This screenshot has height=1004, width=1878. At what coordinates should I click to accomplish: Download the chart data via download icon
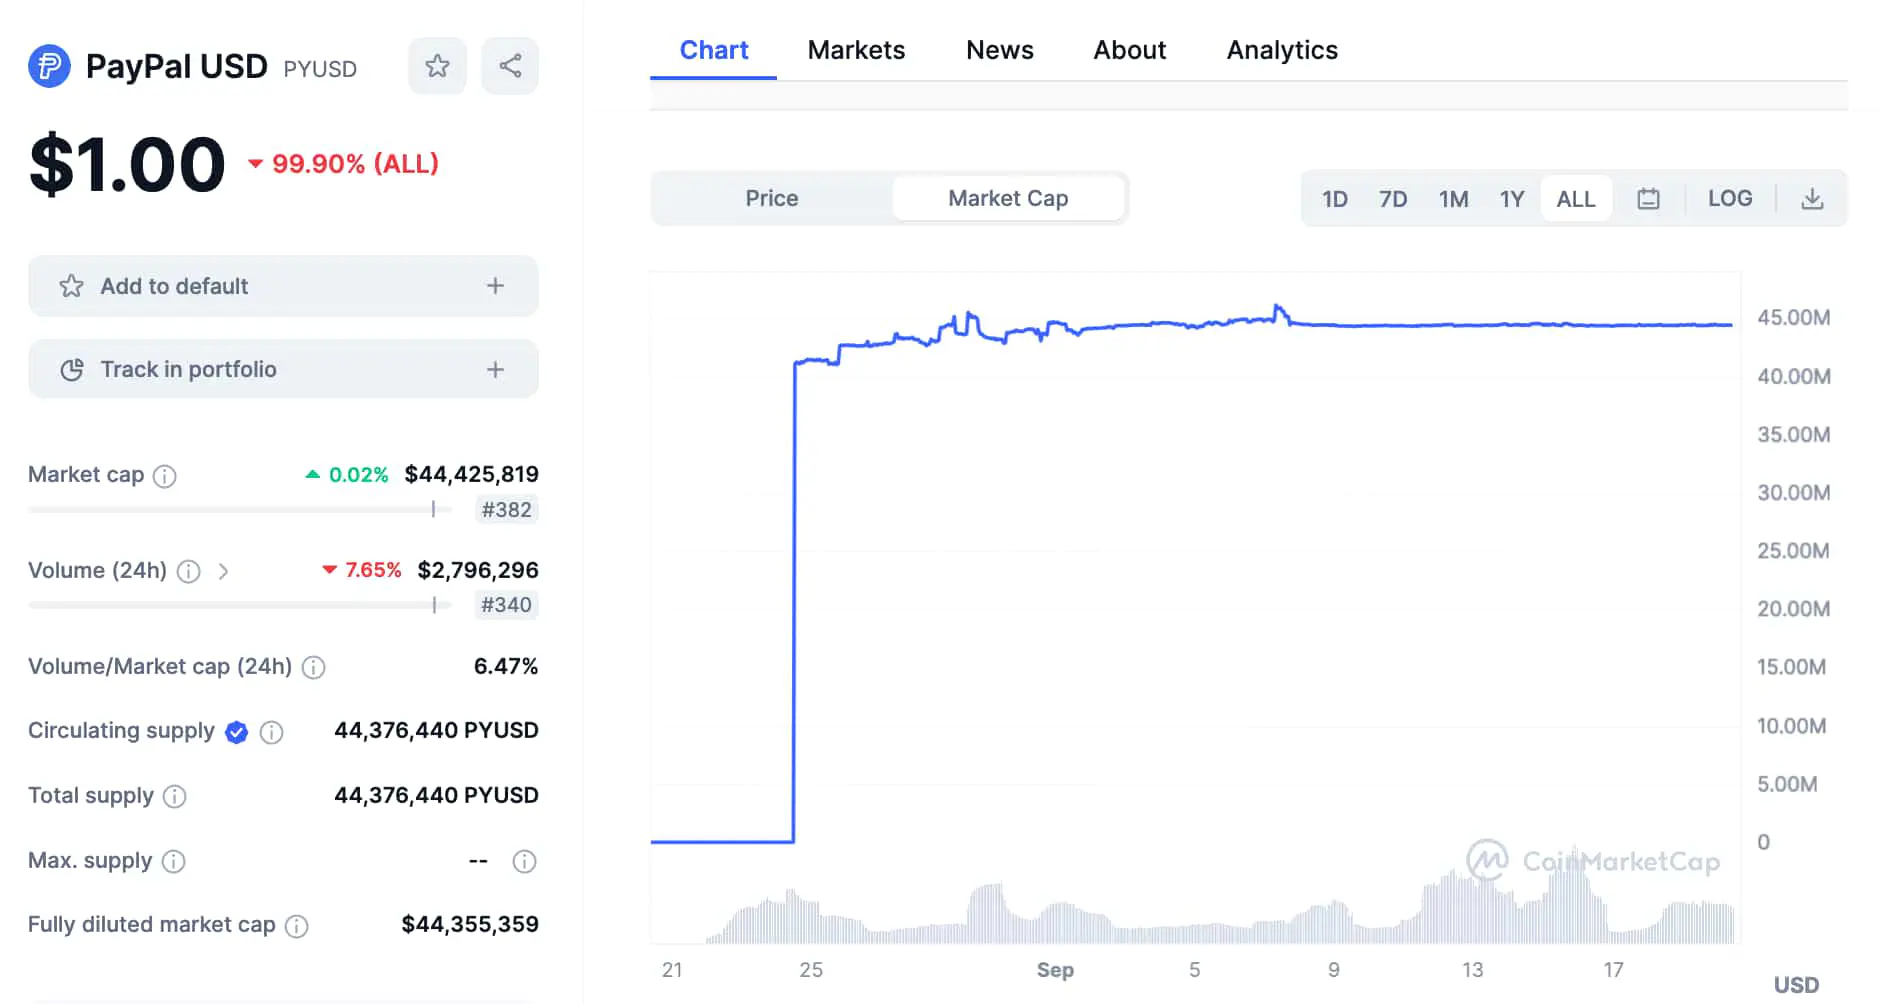[x=1813, y=198]
